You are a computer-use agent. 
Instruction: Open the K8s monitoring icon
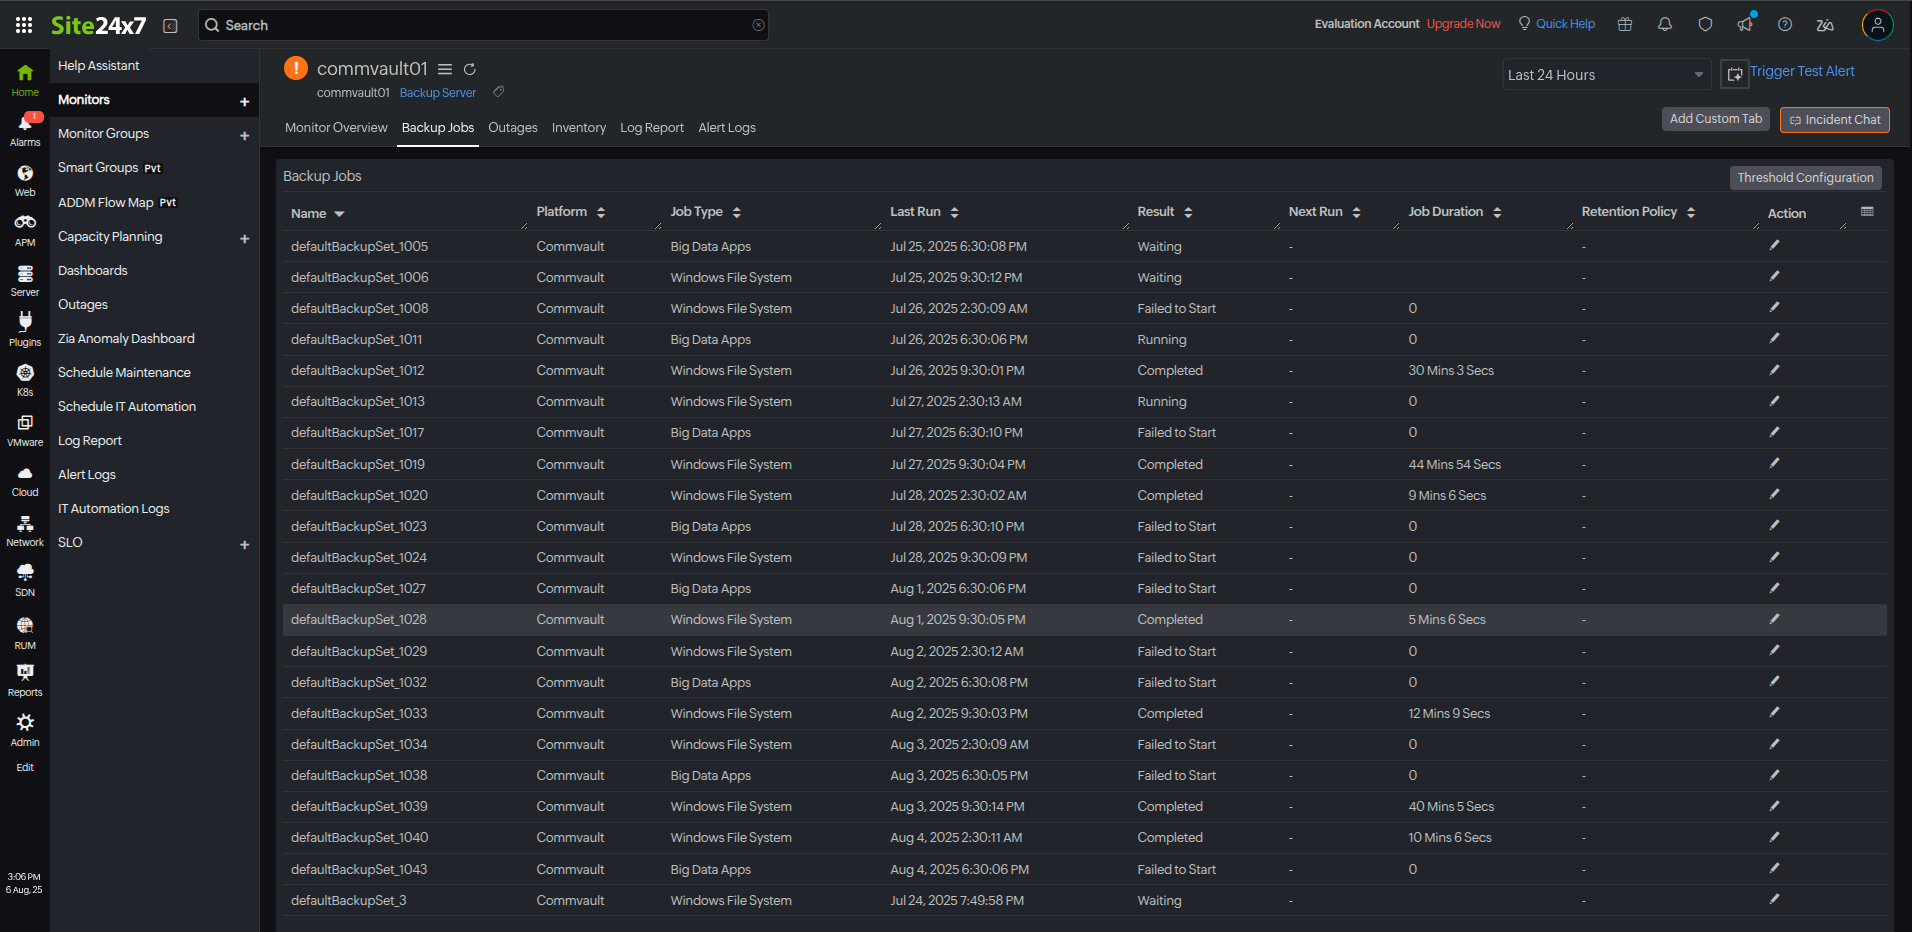coord(25,374)
